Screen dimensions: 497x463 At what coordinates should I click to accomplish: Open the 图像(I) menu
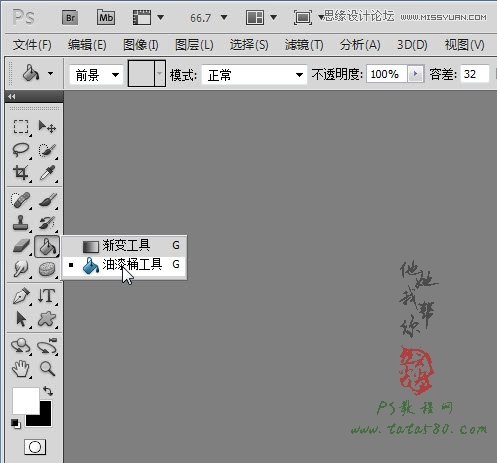[141, 45]
